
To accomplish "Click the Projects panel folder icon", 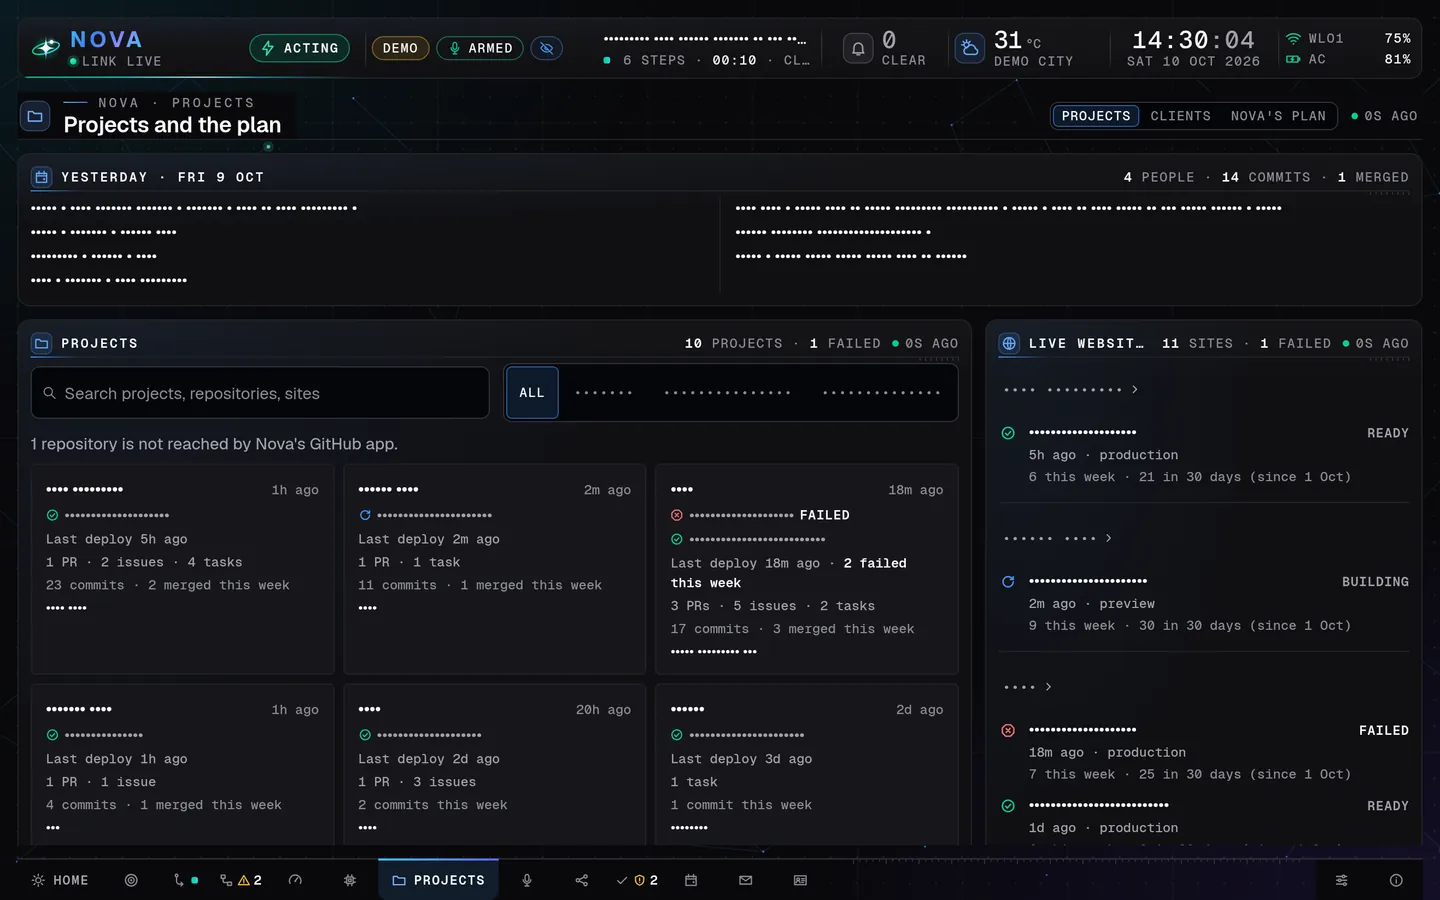I will pyautogui.click(x=42, y=343).
